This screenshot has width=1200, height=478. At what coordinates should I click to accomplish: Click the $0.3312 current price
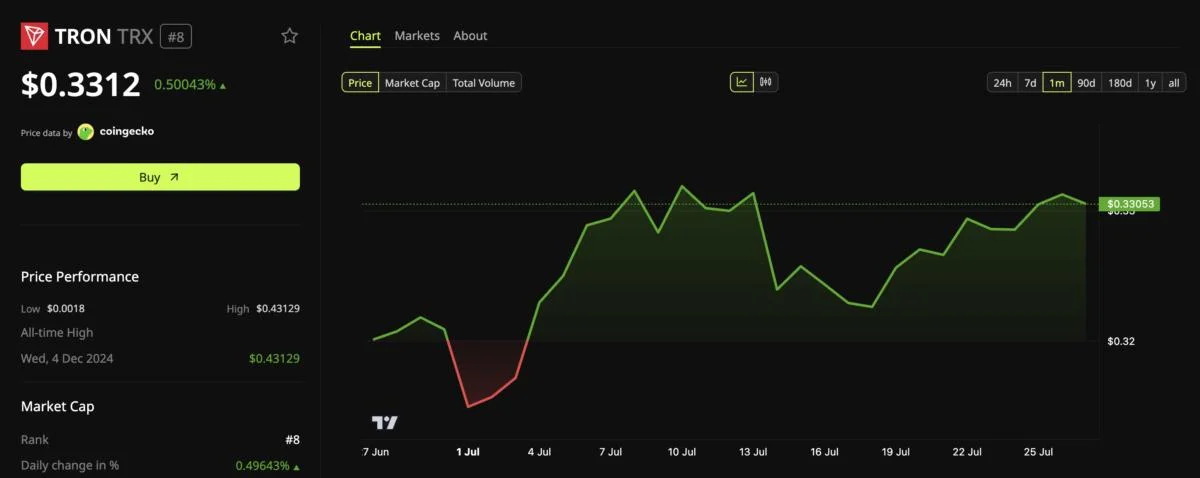tap(81, 84)
